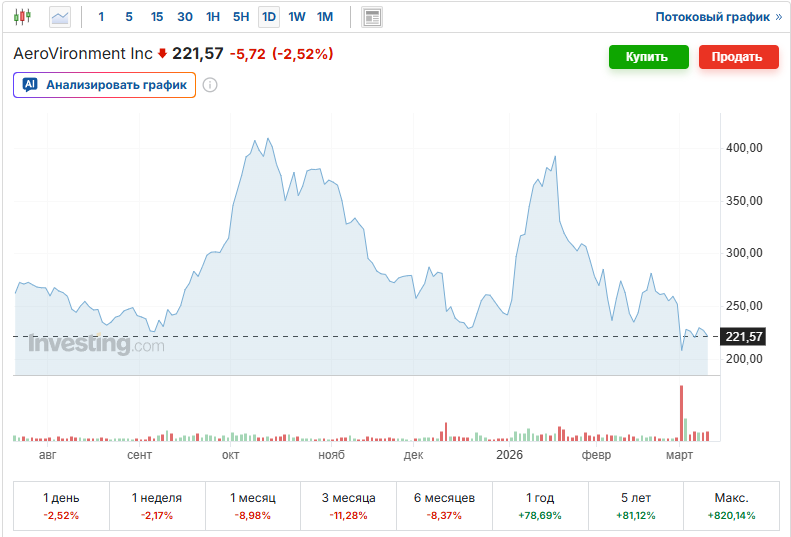Click the chevron next to Потоковый график
791x537 pixels.
click(x=779, y=17)
